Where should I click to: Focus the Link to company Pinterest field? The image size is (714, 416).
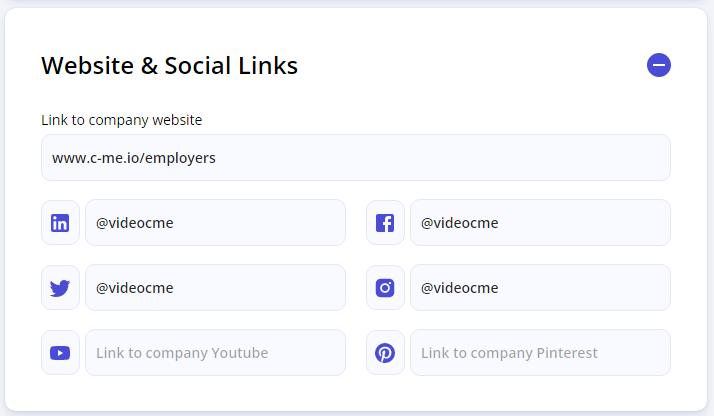(x=540, y=353)
